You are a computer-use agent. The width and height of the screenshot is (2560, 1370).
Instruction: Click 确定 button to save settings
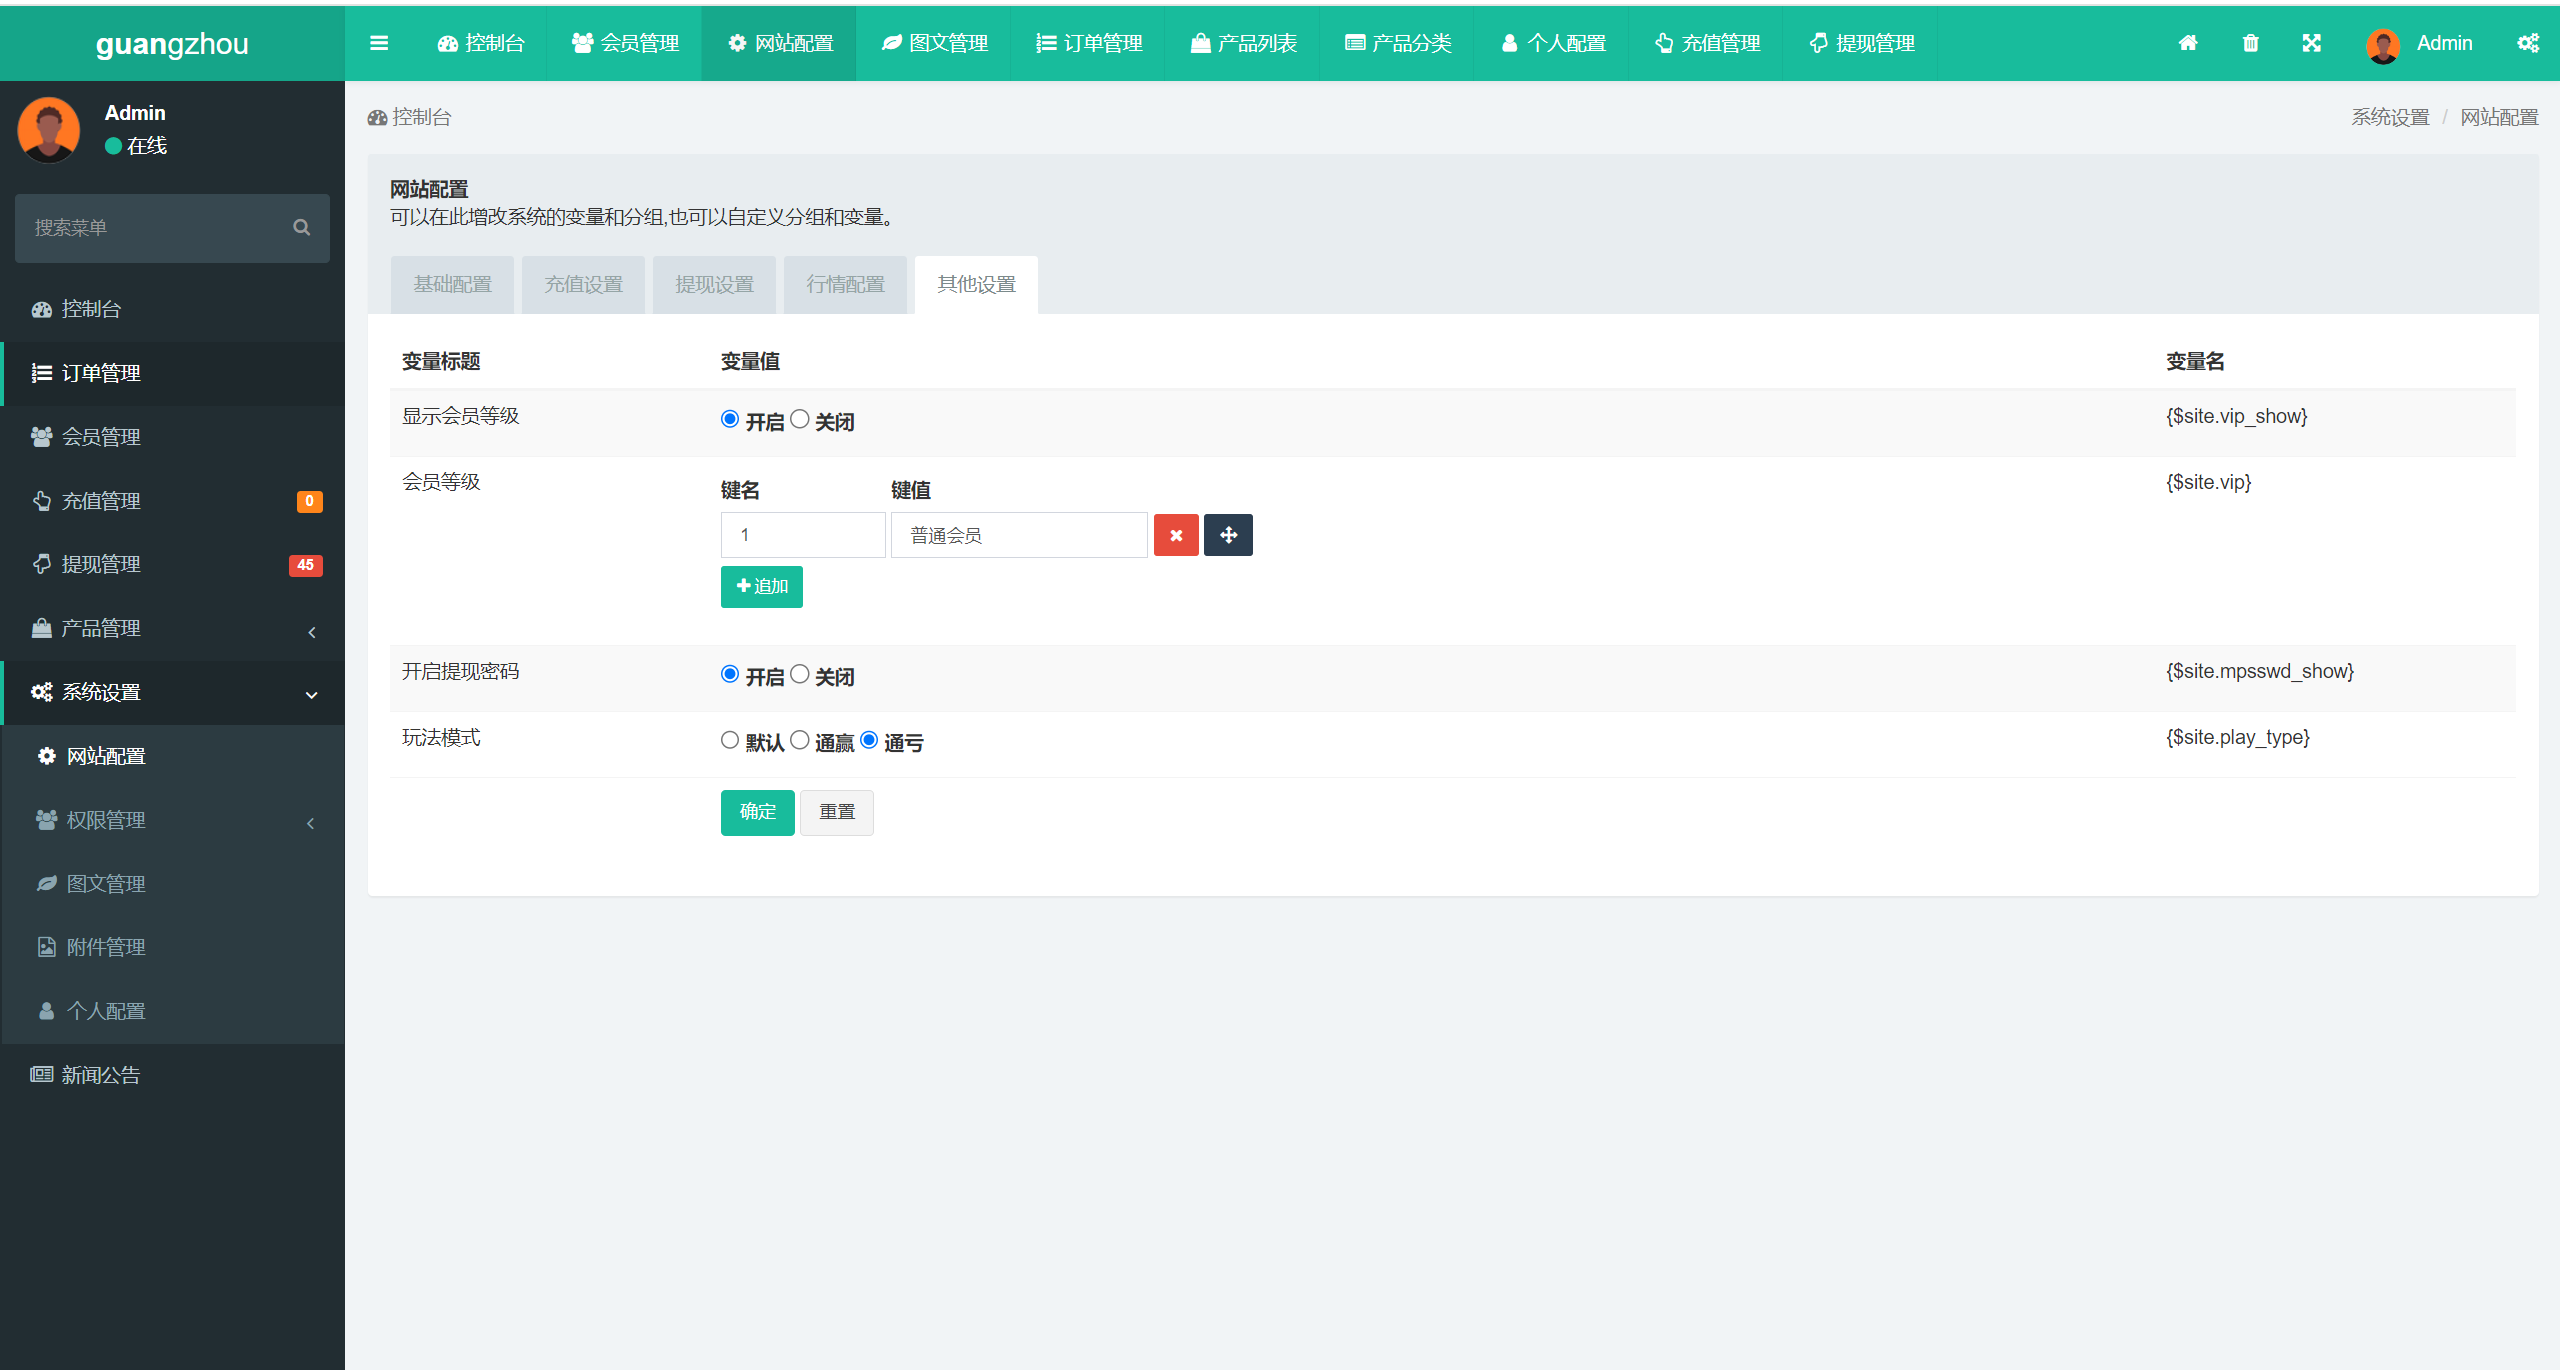coord(759,809)
